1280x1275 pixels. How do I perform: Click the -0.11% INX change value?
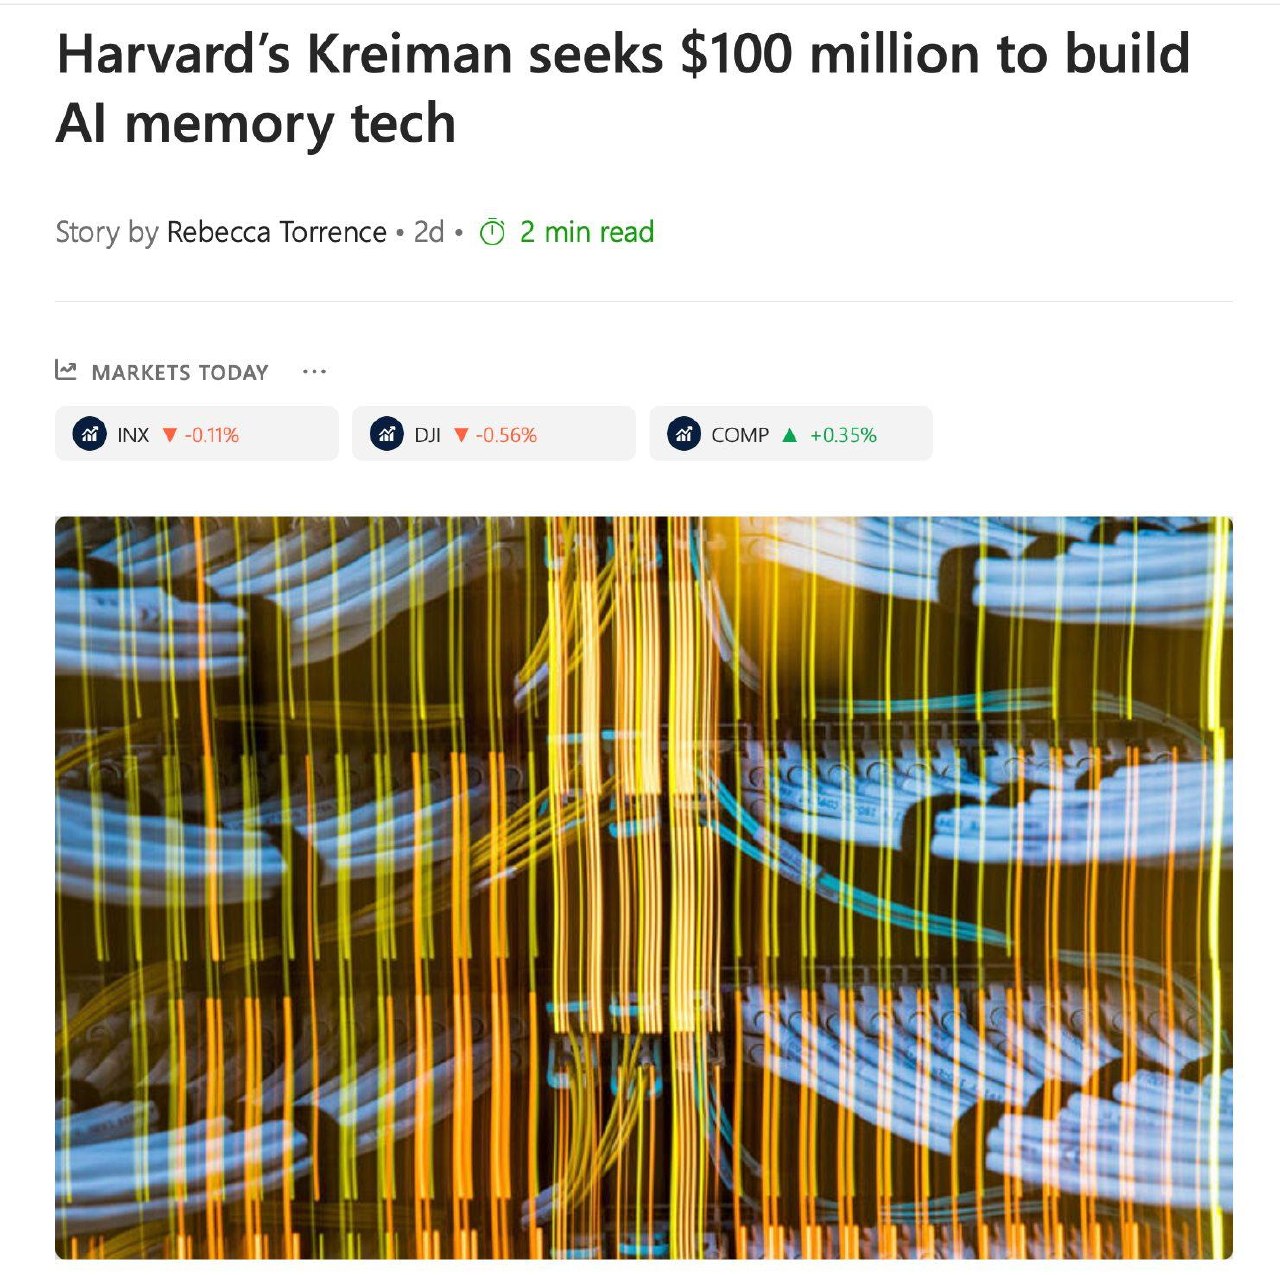[x=212, y=435]
